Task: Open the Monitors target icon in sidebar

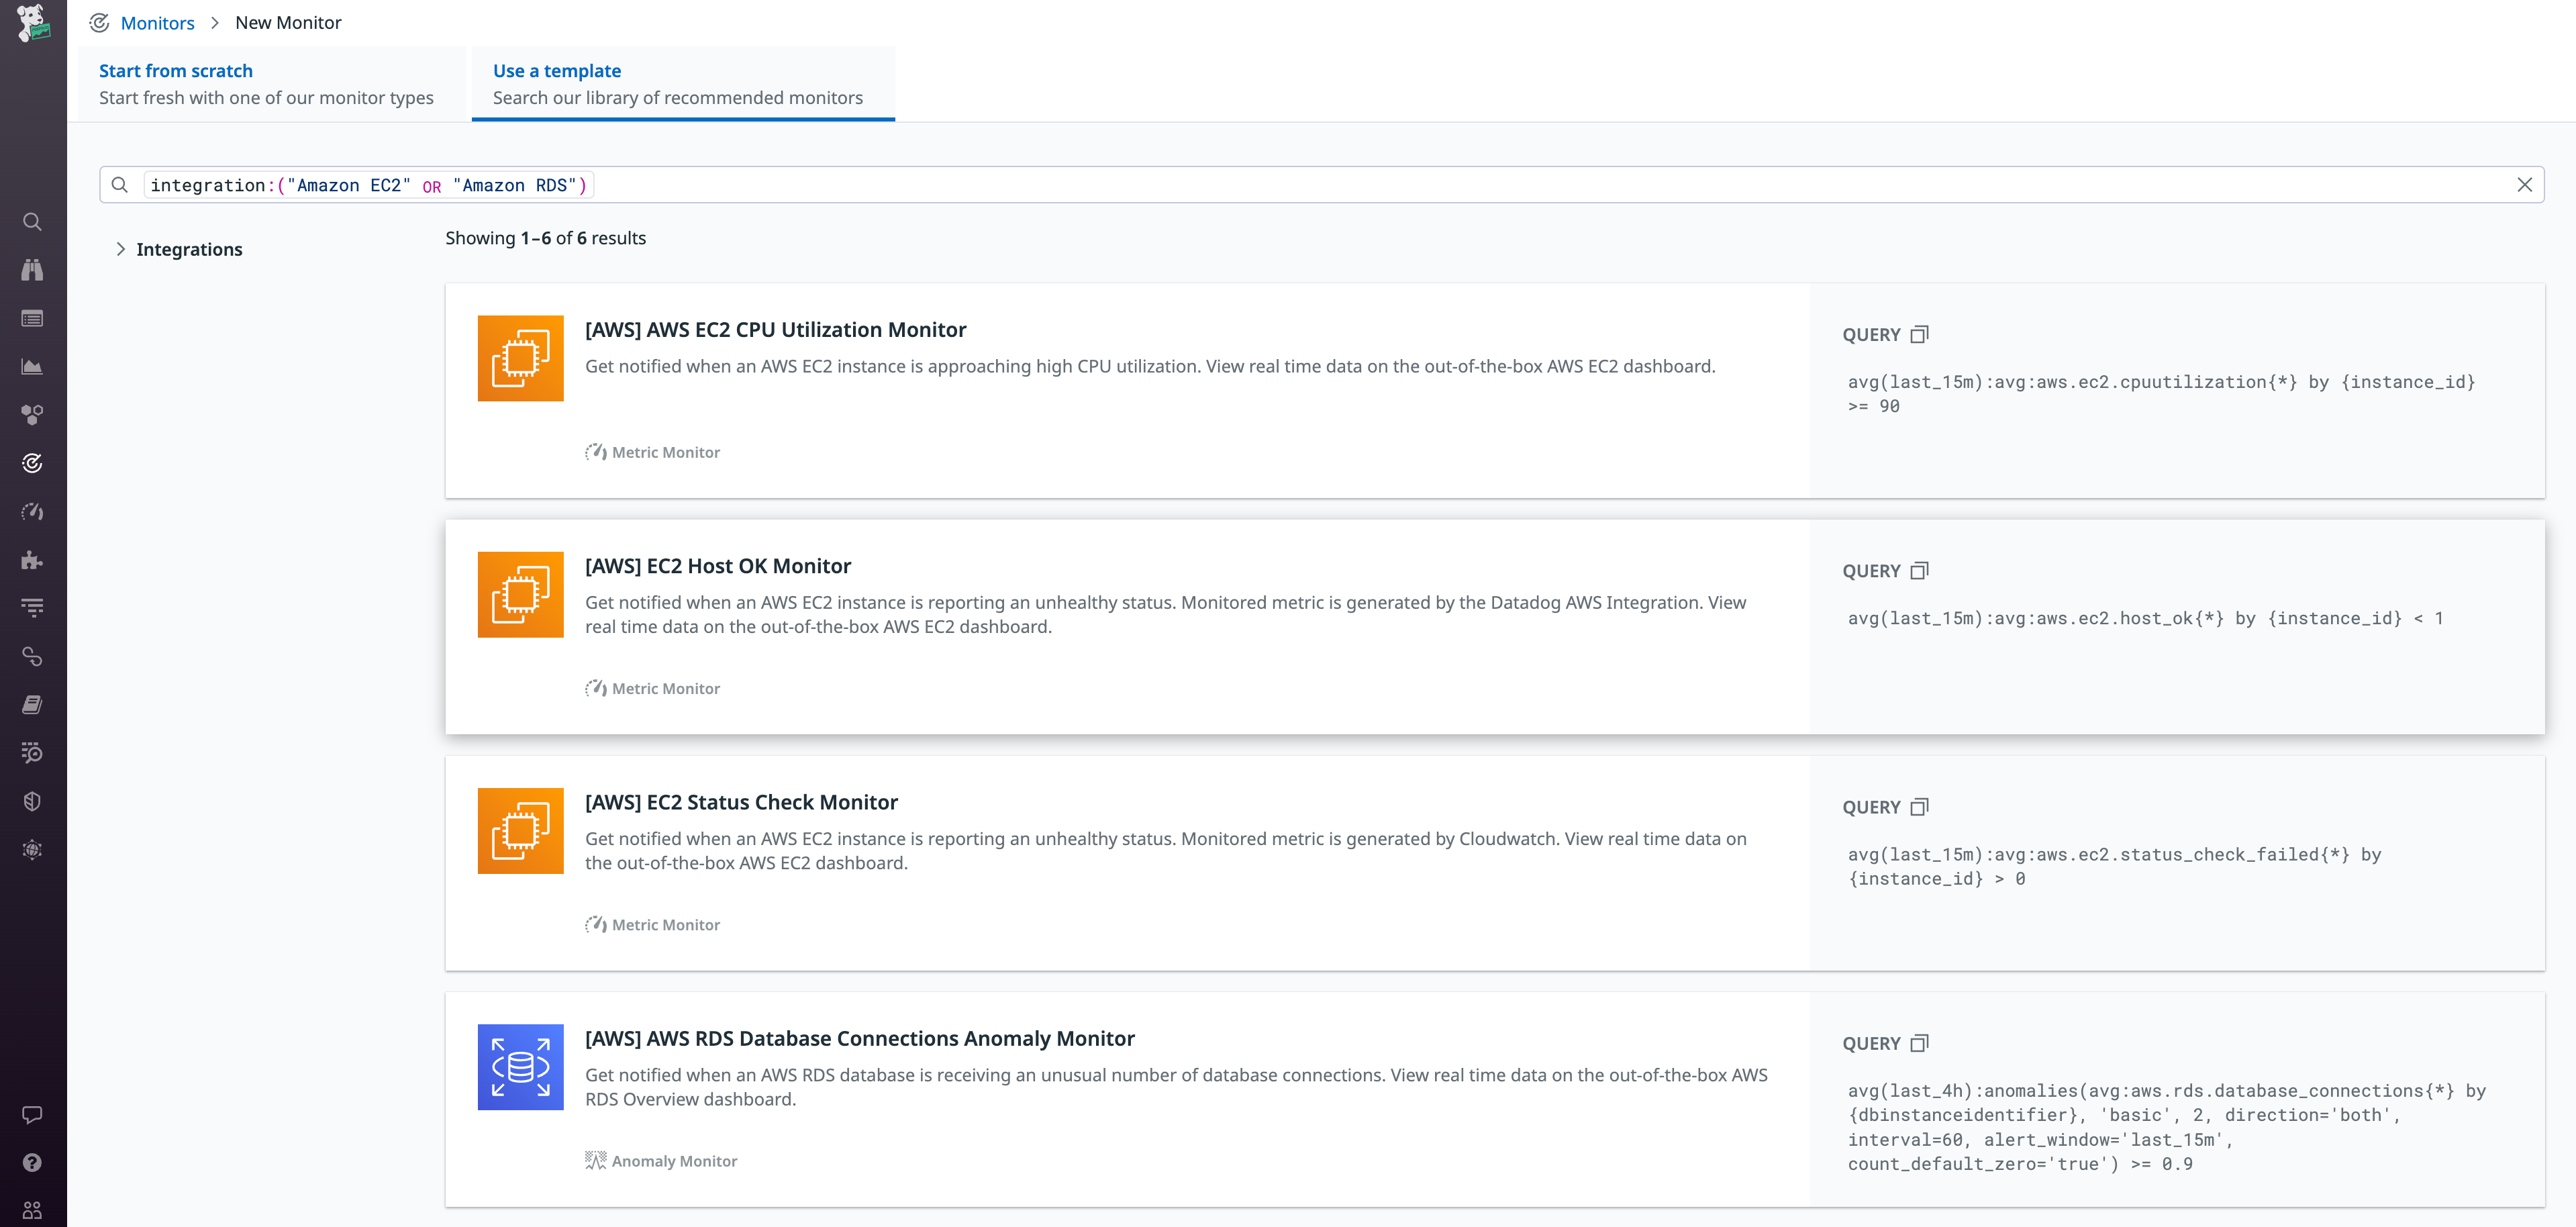Action: tap(33, 462)
